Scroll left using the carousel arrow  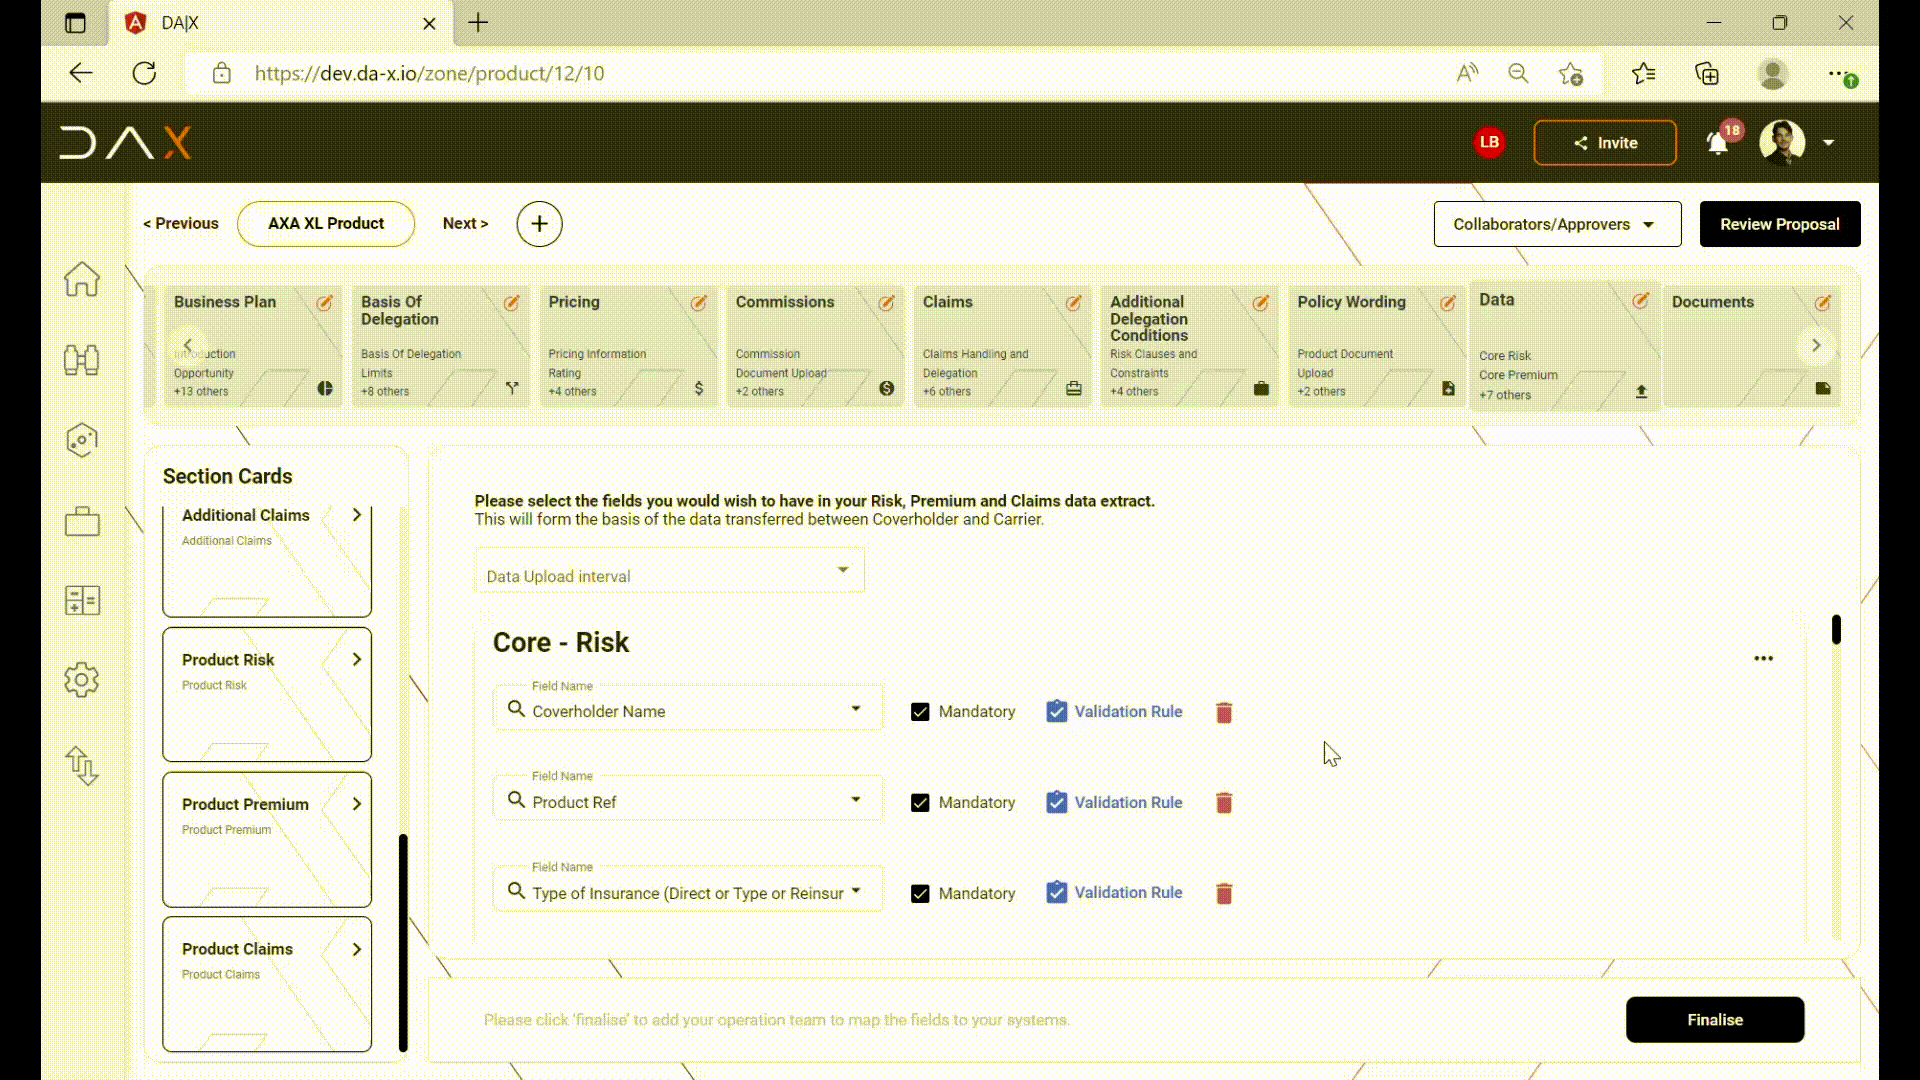pos(186,345)
